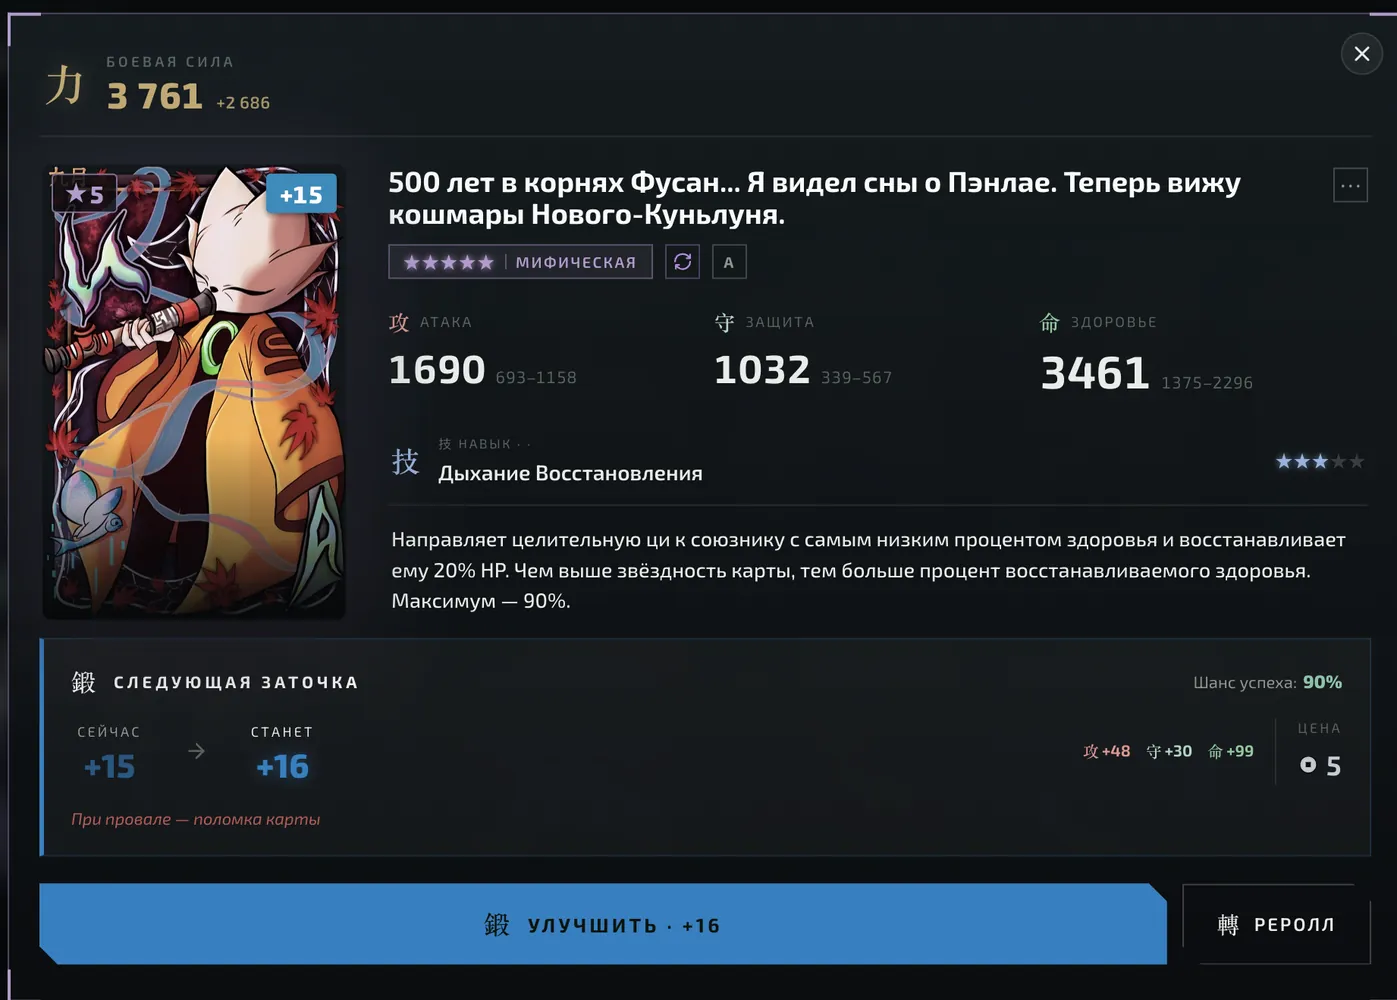Click the next level +16 under СТАНЕТ
Screen dimensions: 1397x1000
pyautogui.click(x=282, y=767)
